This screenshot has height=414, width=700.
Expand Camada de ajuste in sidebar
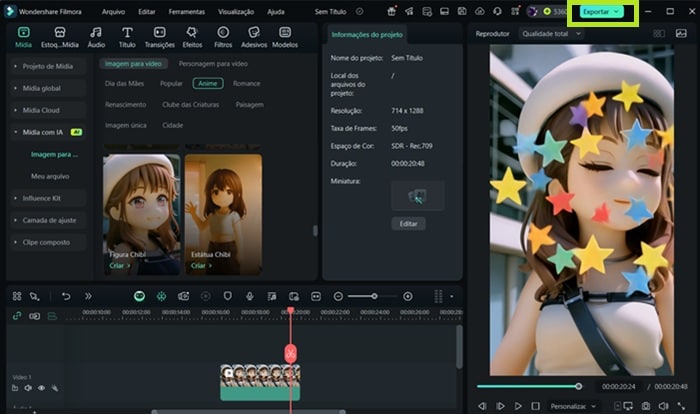(x=48, y=220)
